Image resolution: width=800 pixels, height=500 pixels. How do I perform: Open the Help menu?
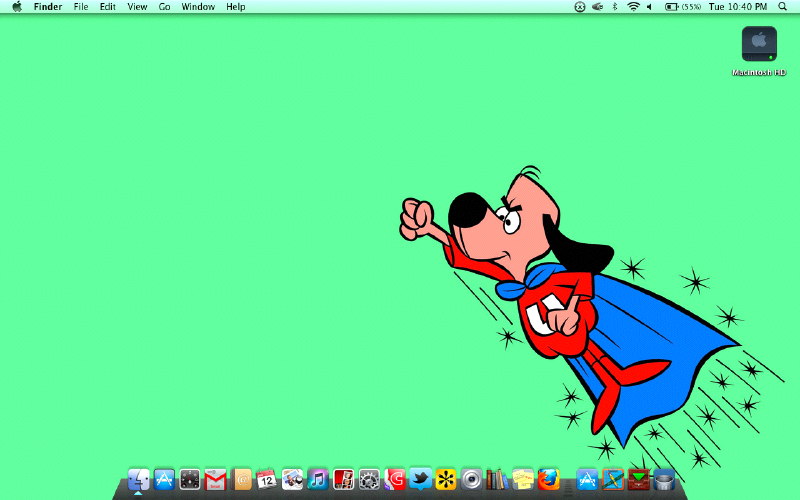click(x=236, y=7)
